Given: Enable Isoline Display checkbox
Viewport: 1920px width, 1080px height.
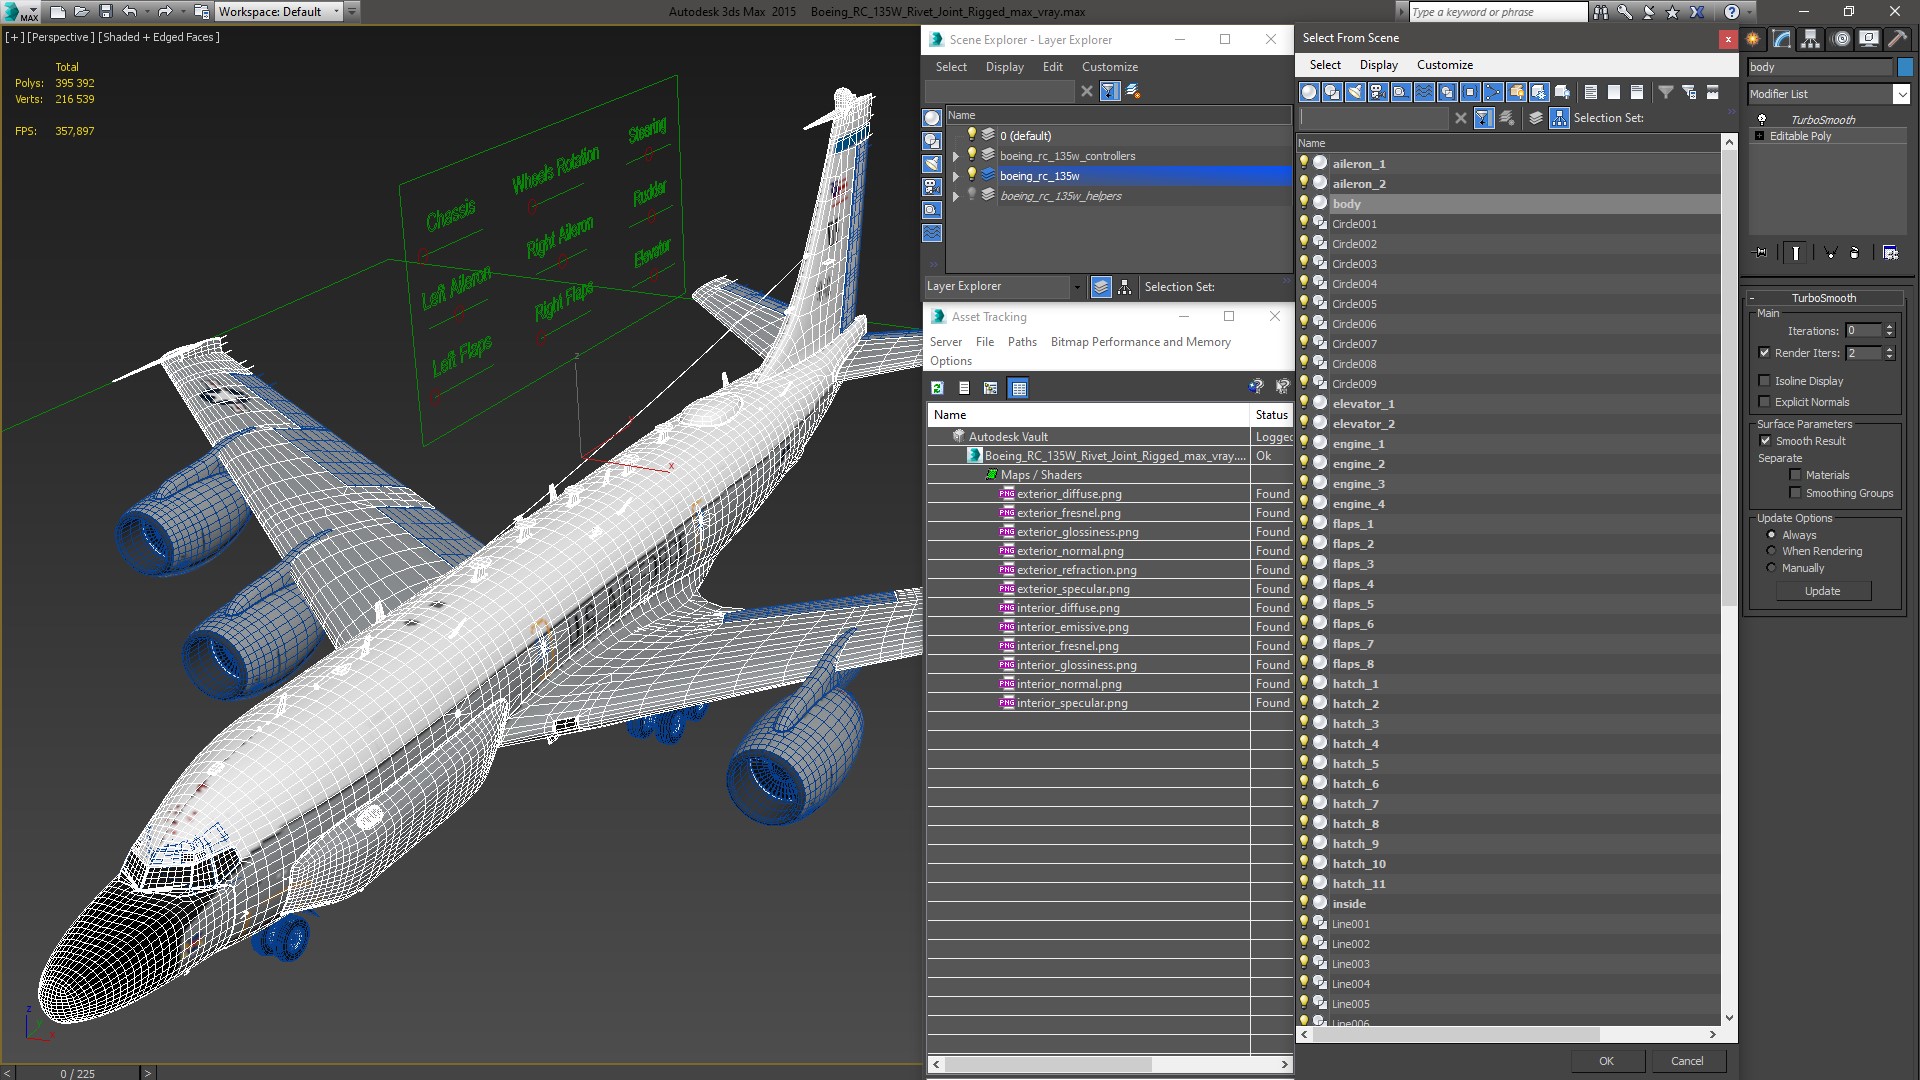Looking at the screenshot, I should coord(1765,381).
